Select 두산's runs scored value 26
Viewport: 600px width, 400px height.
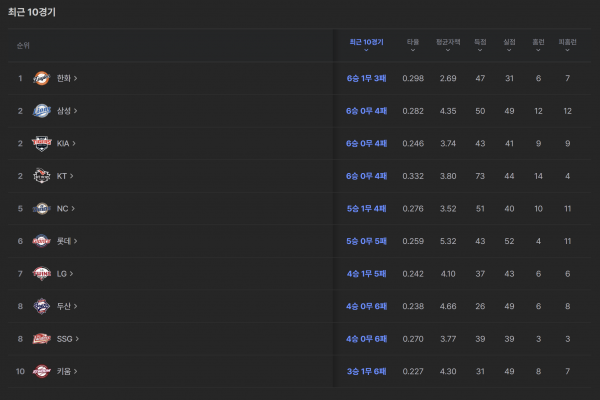(x=480, y=306)
